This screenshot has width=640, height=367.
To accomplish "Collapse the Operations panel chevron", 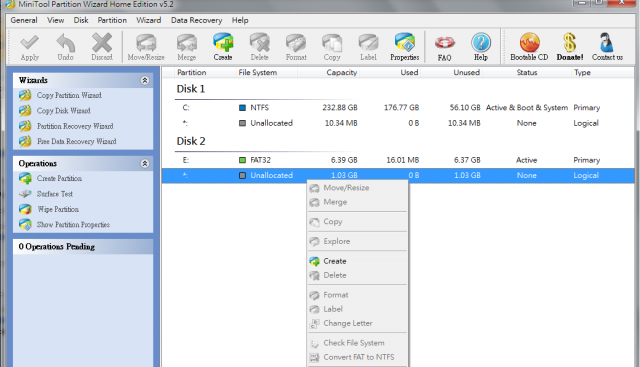I will (144, 164).
